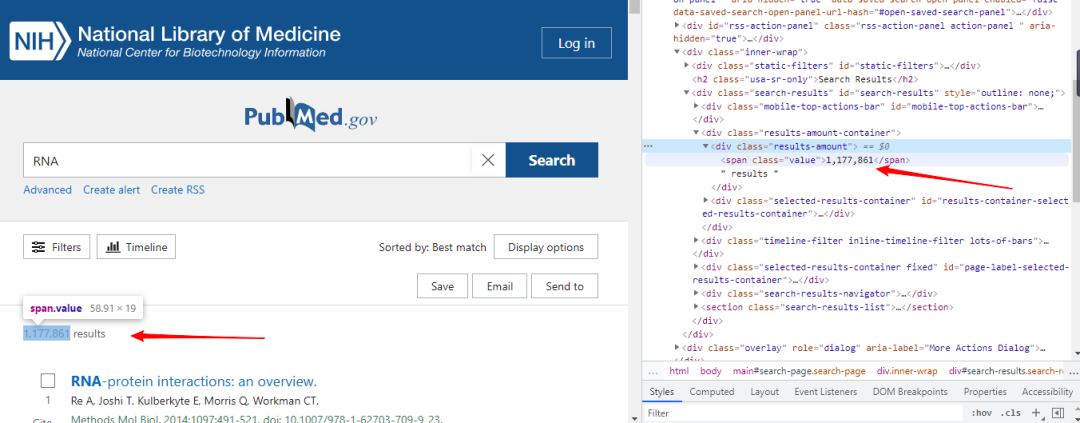The width and height of the screenshot is (1080, 423).
Task: Clear the RNA search box with the X icon
Action: [488, 161]
